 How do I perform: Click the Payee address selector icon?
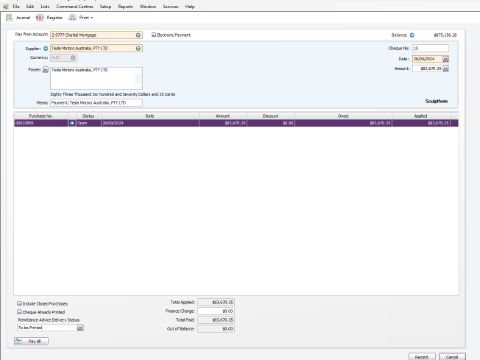[46, 70]
